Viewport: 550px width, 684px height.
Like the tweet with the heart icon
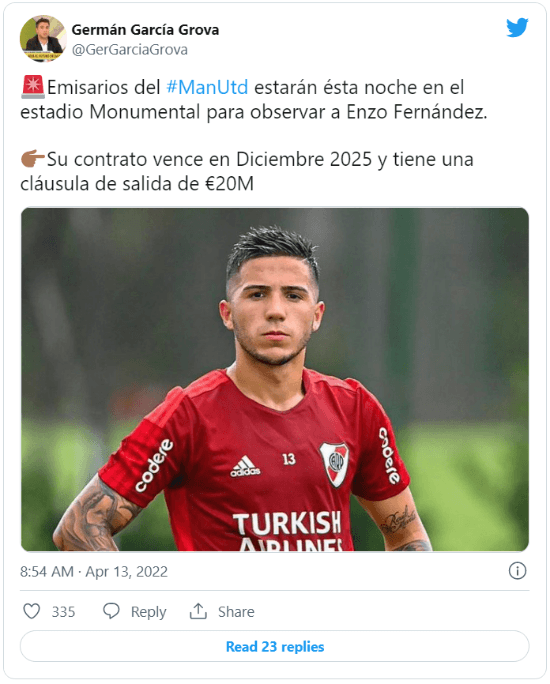tap(31, 611)
